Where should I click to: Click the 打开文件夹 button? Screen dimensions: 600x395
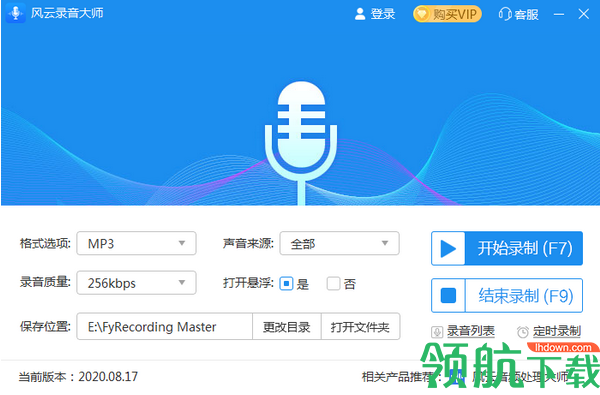[360, 326]
